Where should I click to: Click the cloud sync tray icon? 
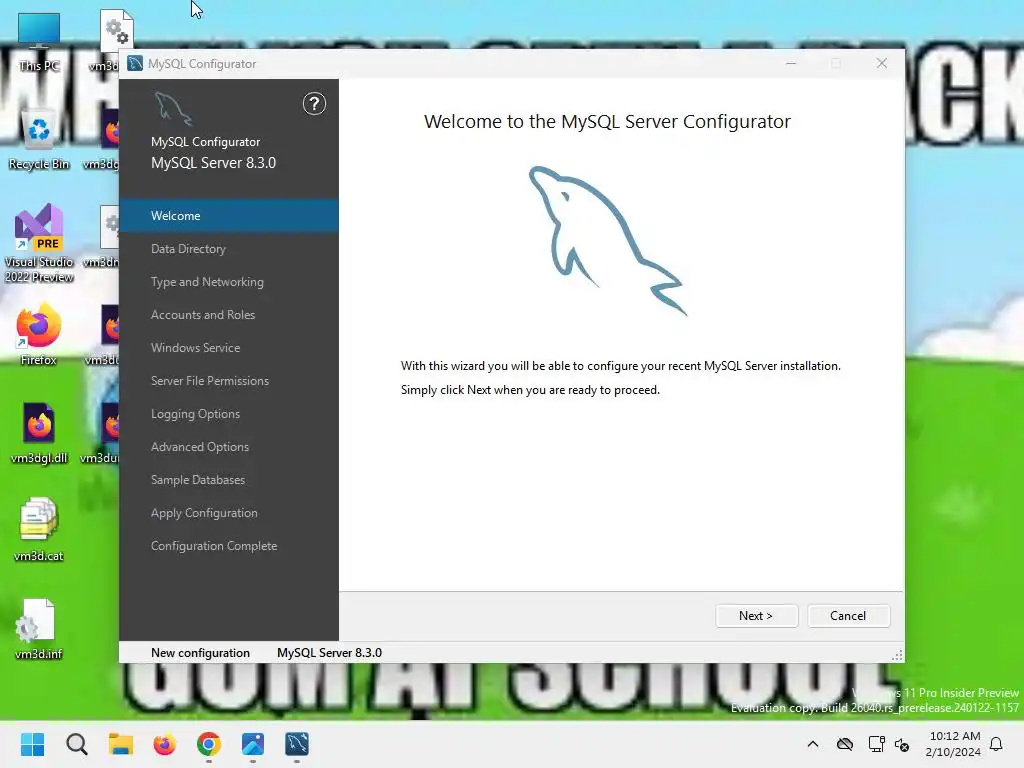845,744
